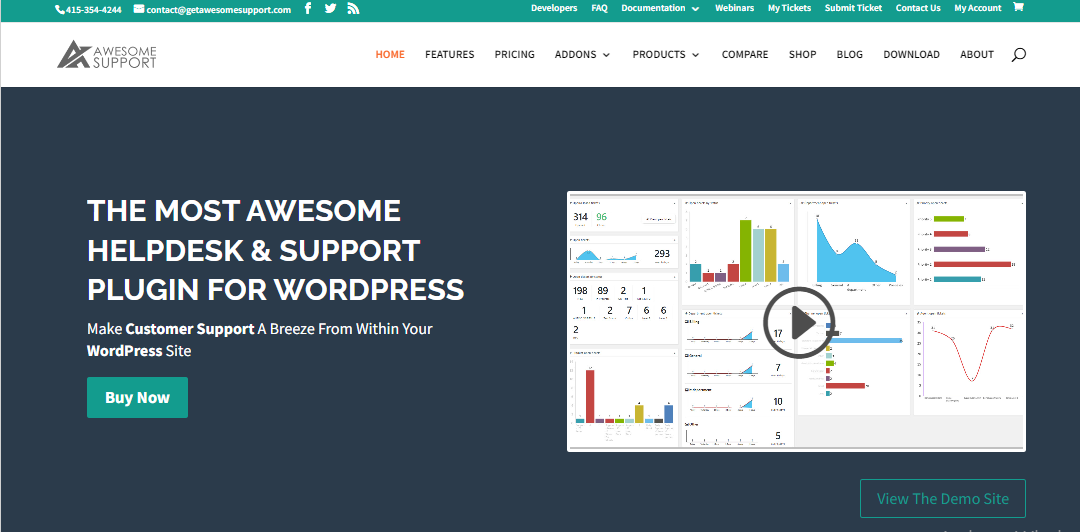The image size is (1080, 532).
Task: Open My Account link
Action: pos(977,8)
